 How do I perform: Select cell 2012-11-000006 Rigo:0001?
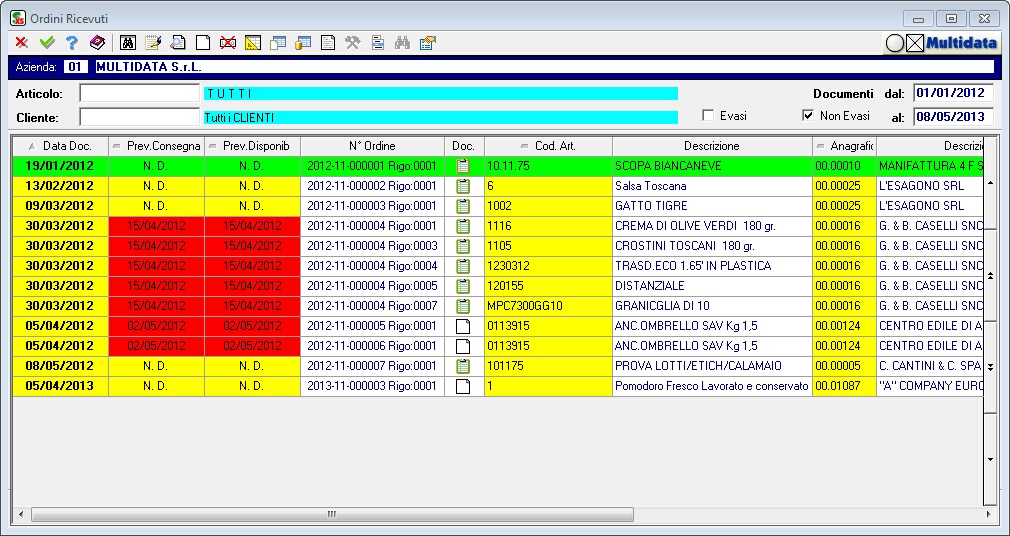372,346
